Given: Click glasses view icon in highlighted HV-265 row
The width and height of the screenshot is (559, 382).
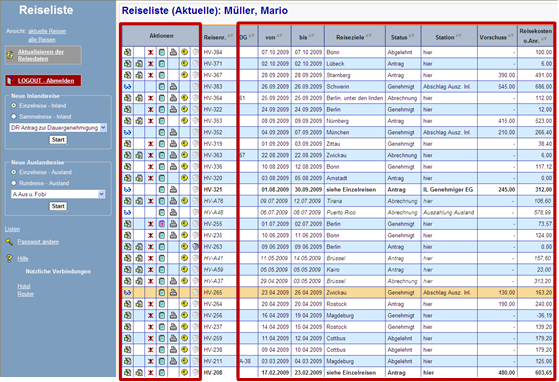Looking at the screenshot, I should (x=127, y=293).
